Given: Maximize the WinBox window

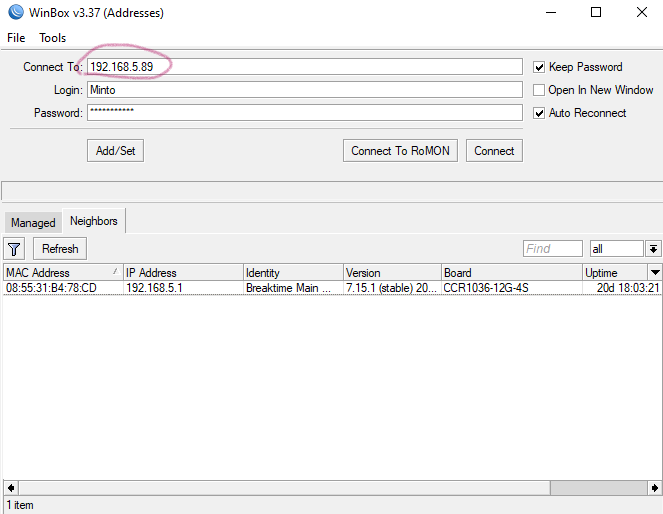Looking at the screenshot, I should (596, 12).
